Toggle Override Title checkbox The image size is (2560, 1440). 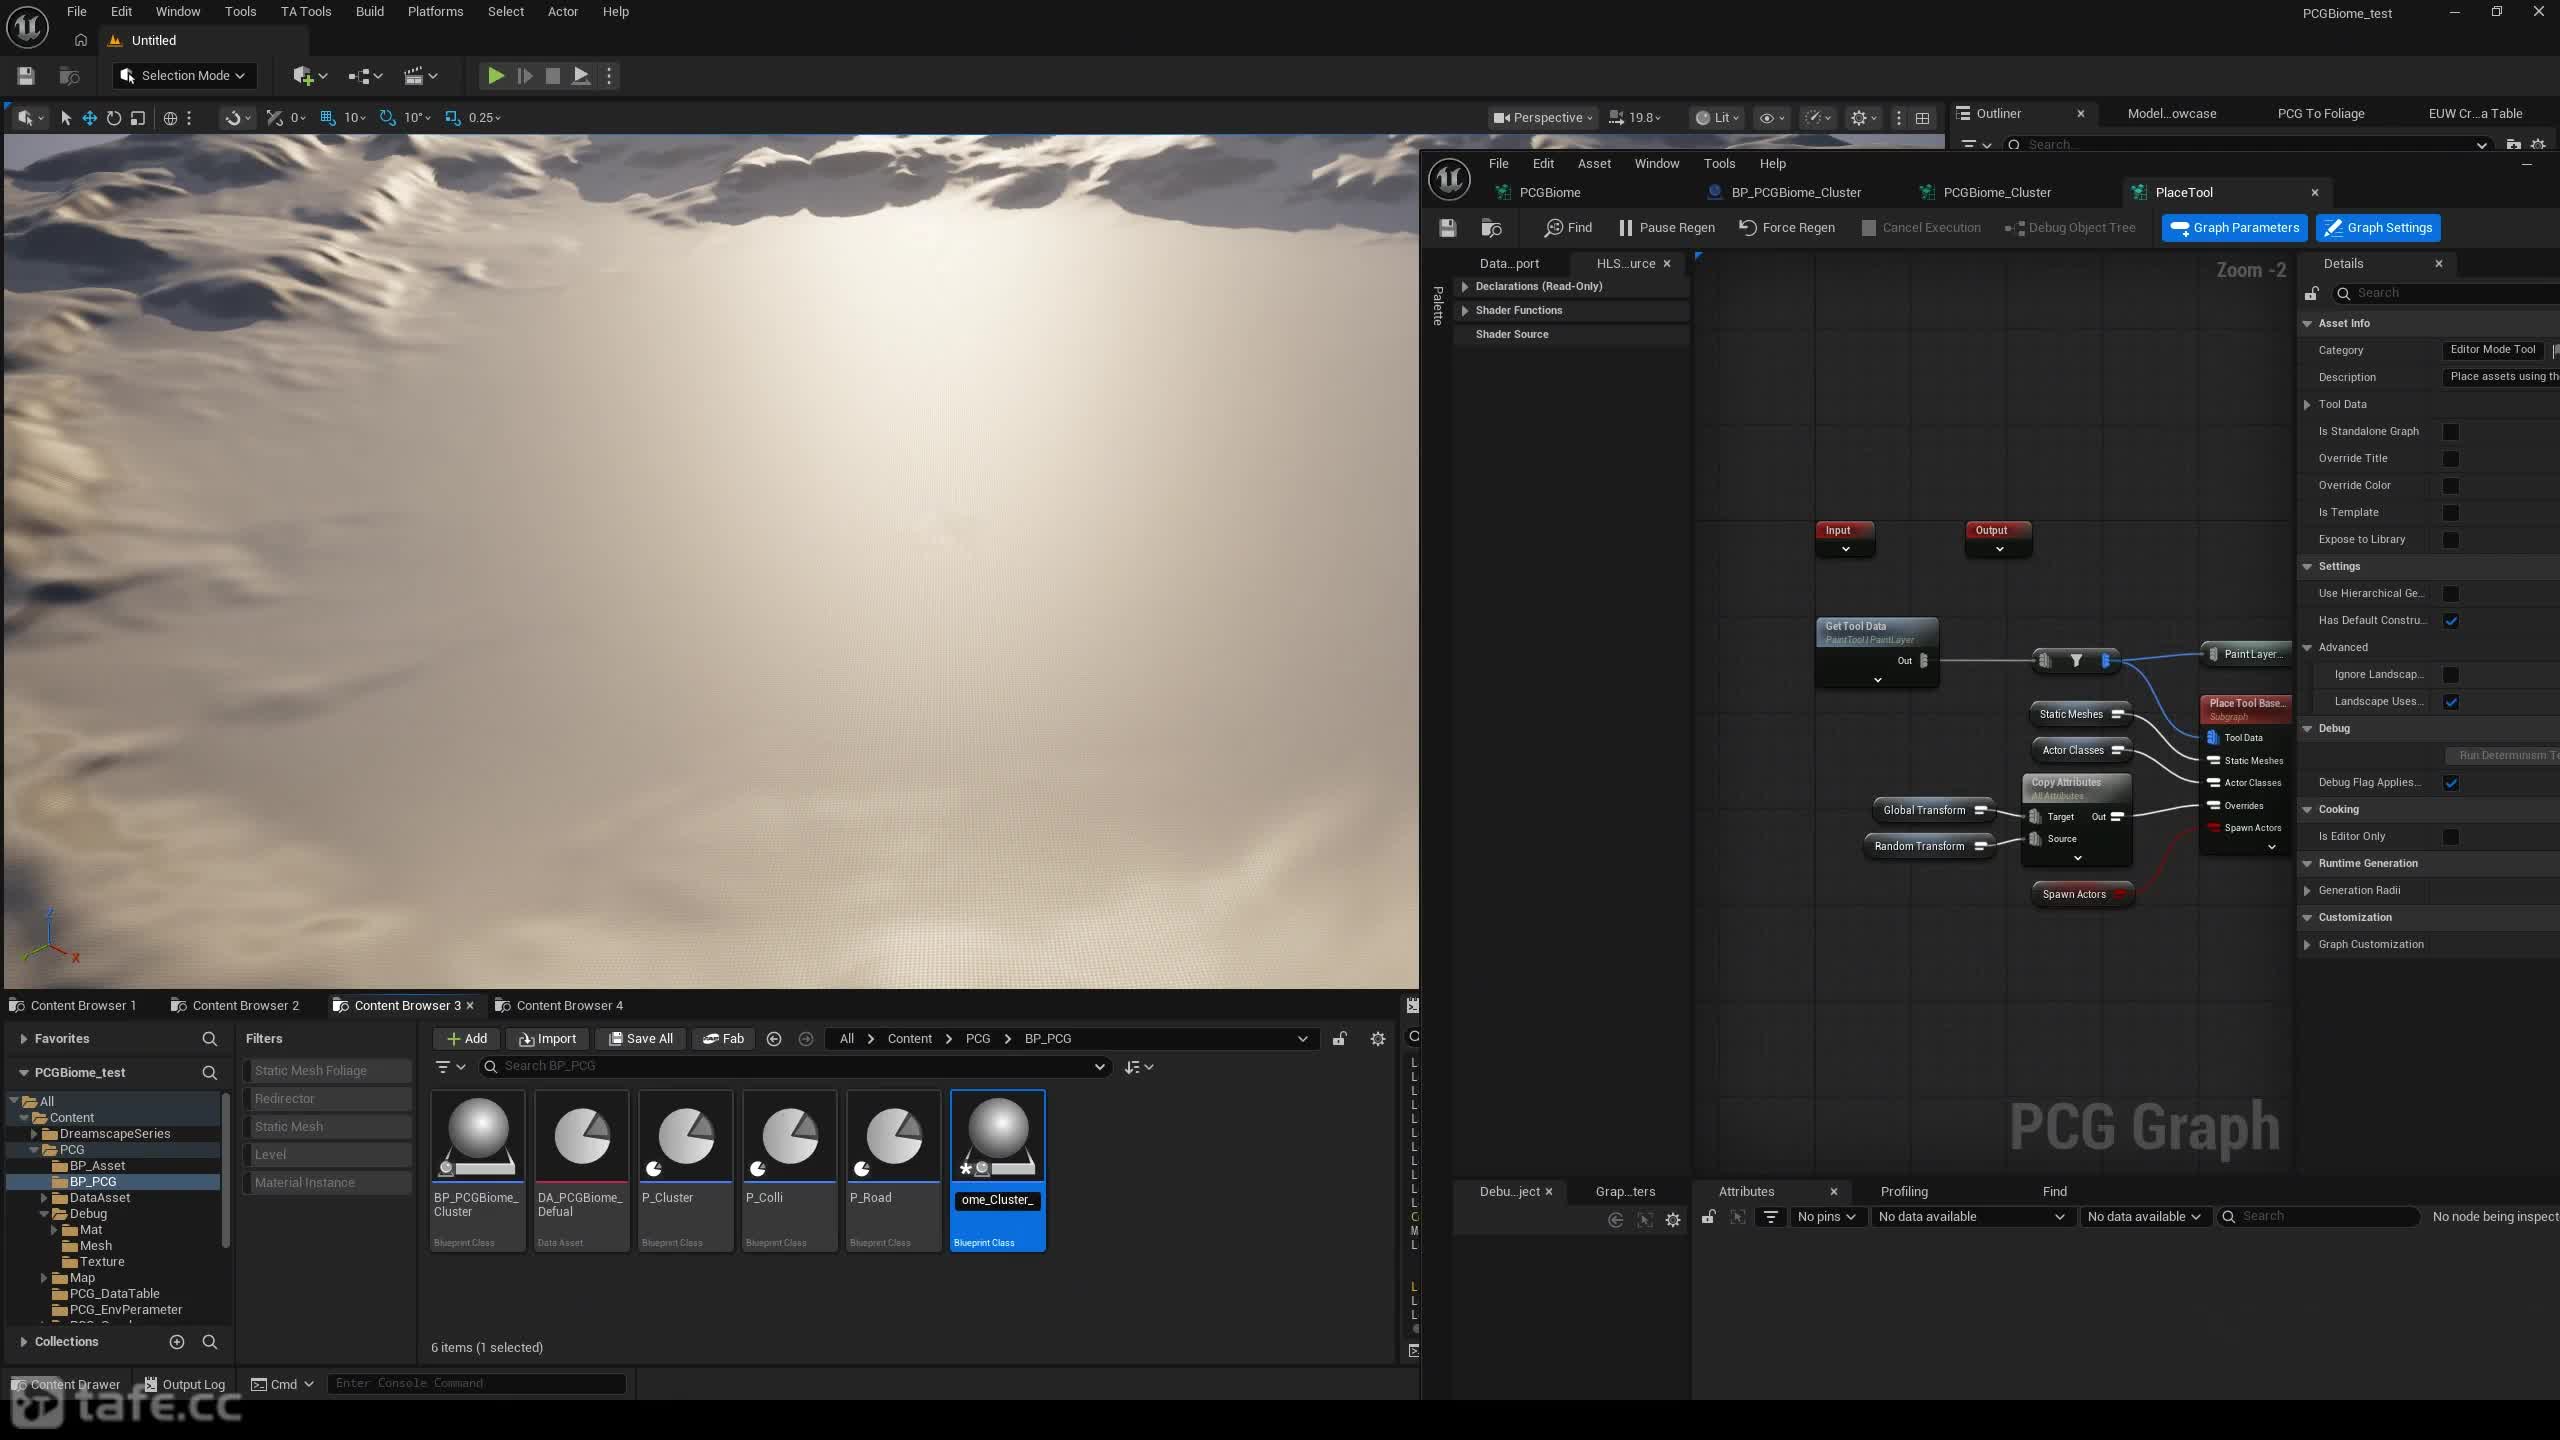[2450, 459]
